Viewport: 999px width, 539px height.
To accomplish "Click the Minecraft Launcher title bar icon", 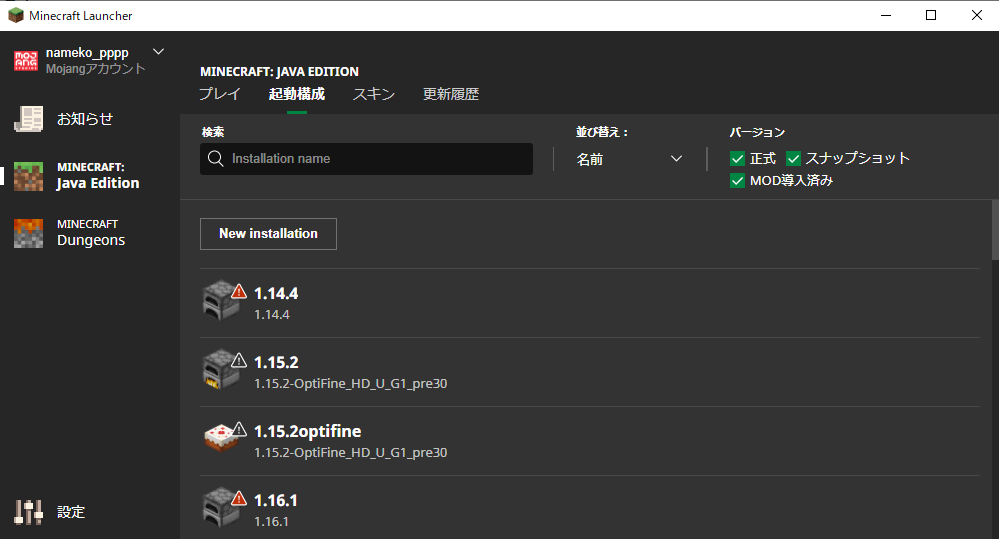I will [x=16, y=15].
